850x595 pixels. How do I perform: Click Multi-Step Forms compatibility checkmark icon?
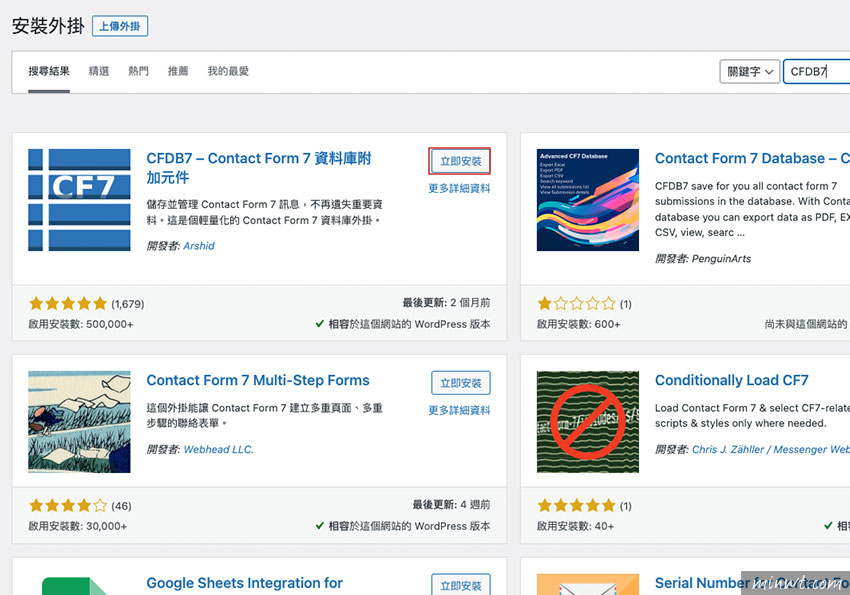point(320,526)
